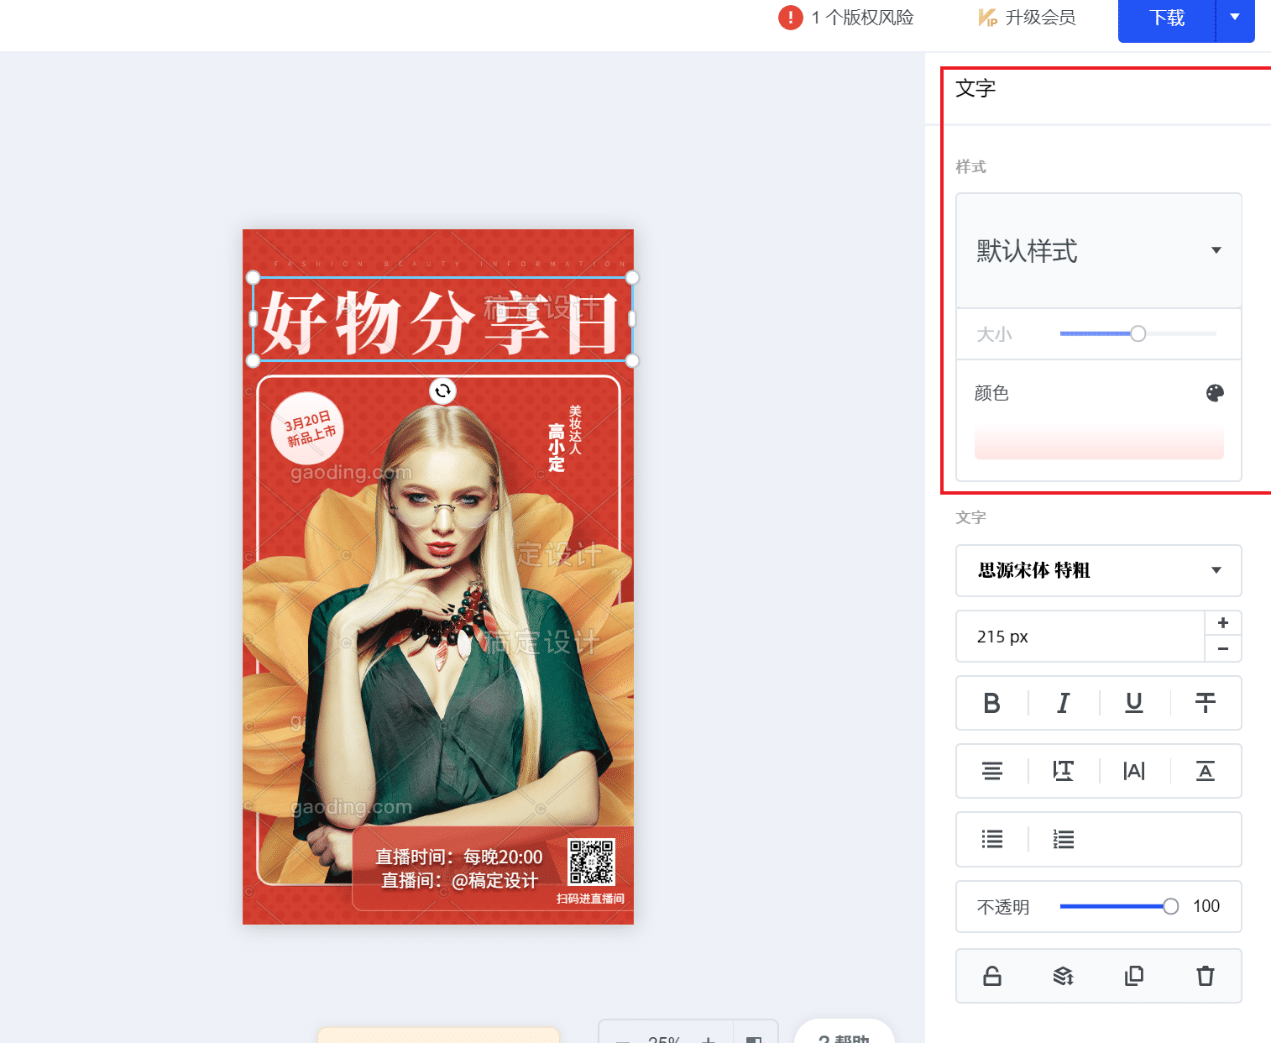Lock the selected text element
Viewport: 1271px width, 1043px height.
(991, 976)
